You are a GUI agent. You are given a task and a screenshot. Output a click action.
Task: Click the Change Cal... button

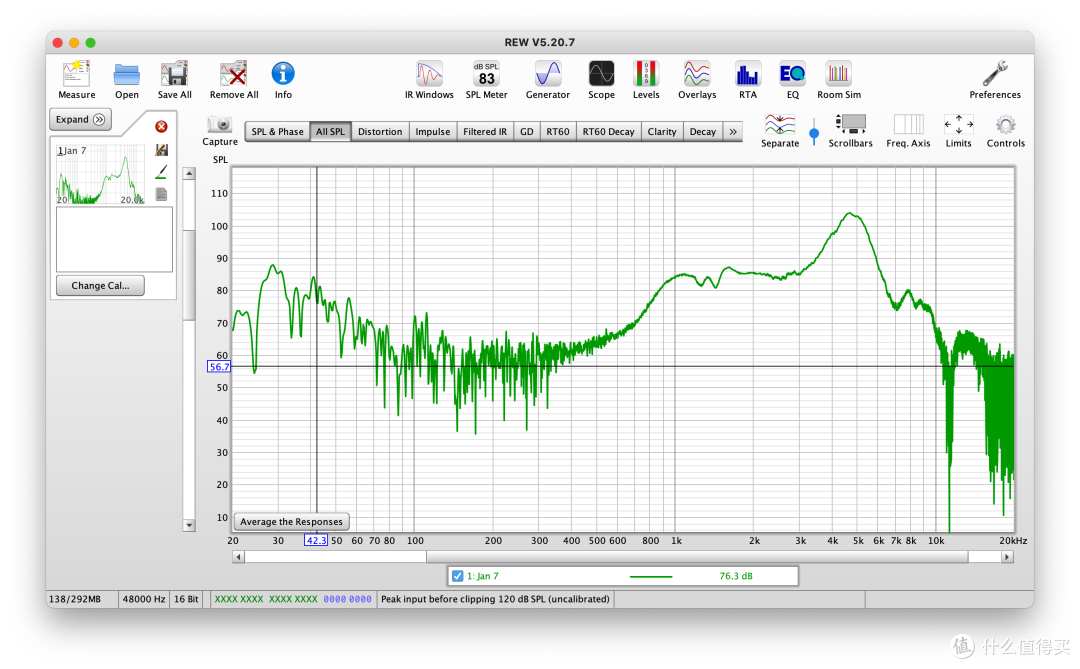100,285
